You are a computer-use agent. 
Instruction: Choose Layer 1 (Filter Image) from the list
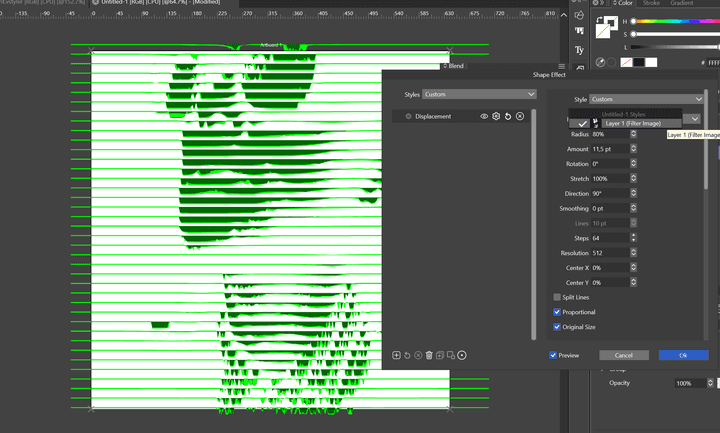[x=633, y=124]
